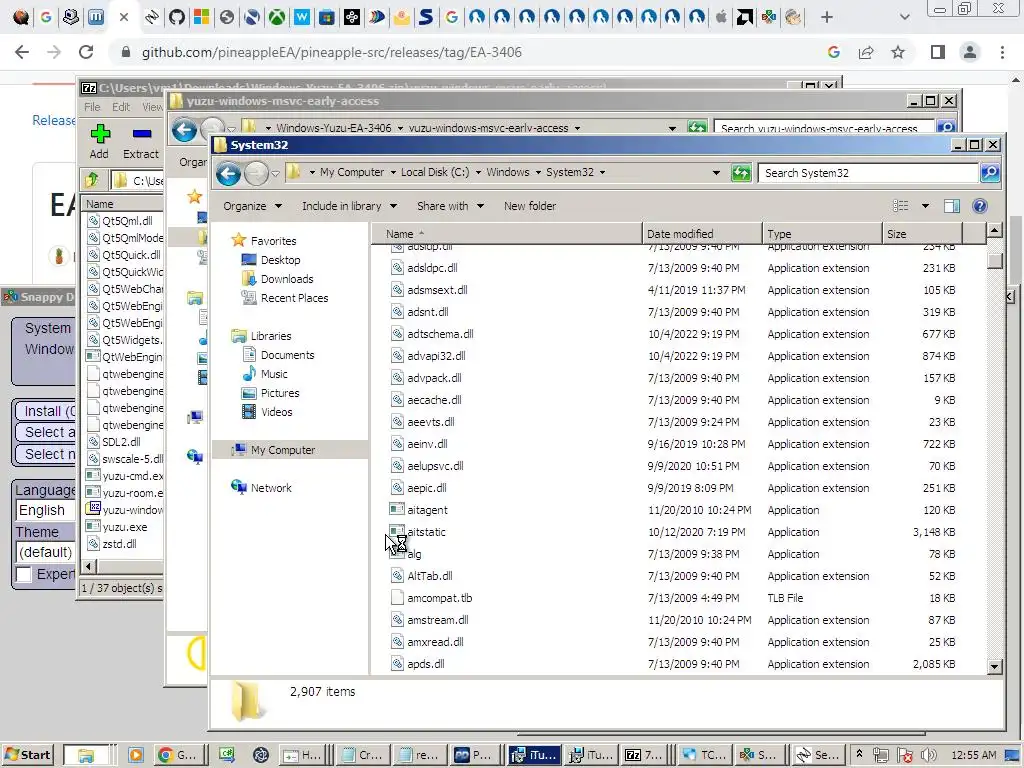Open the Organize dropdown in System32 toolbar
Screen dimensions: 1024x768
tap(252, 206)
